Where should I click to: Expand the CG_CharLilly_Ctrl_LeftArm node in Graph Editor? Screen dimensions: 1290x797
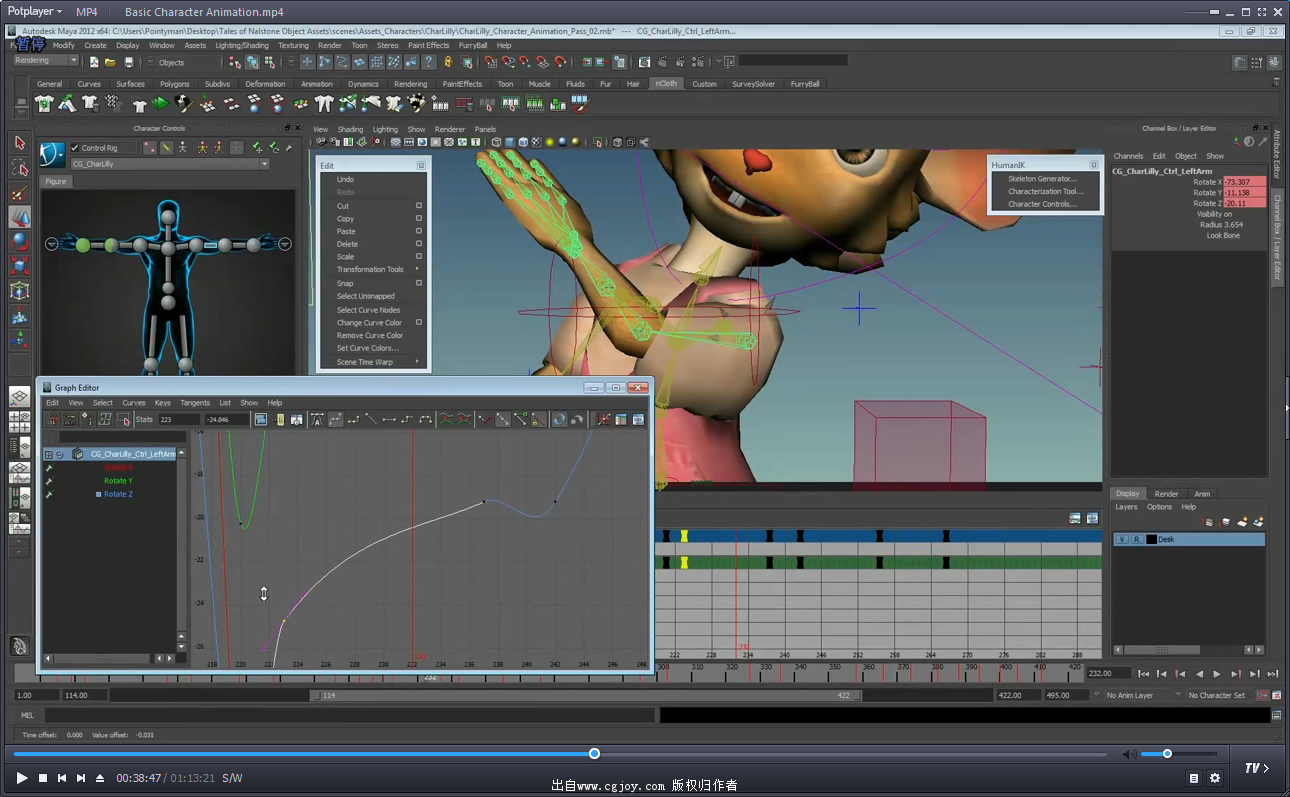[48, 454]
